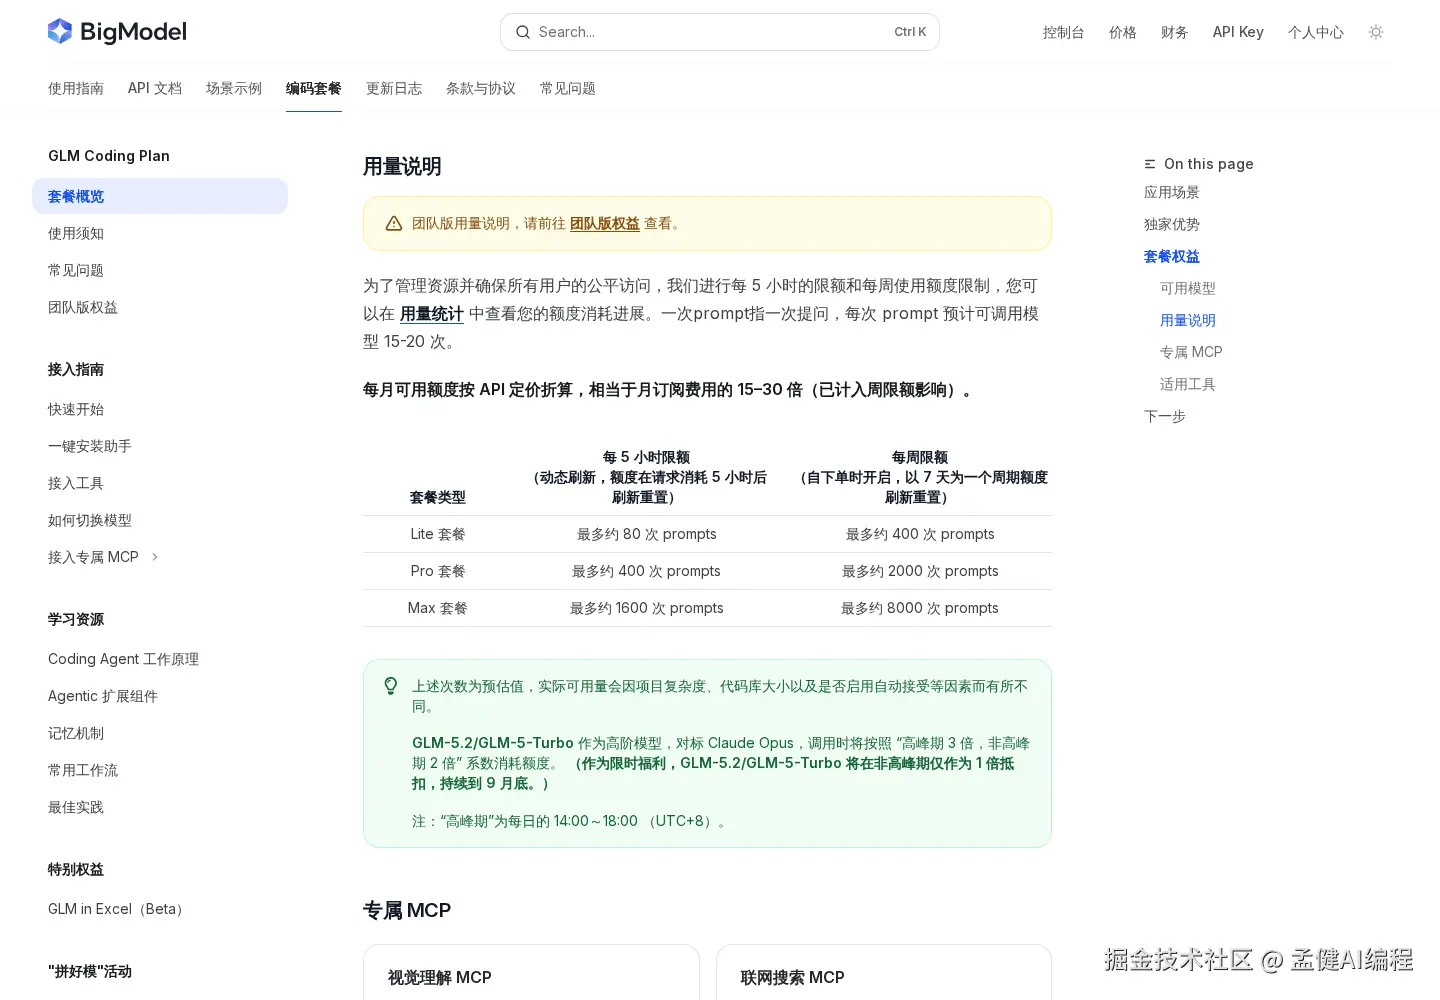Click the 用量说明 section heading
1440x1000 pixels.
click(x=402, y=167)
